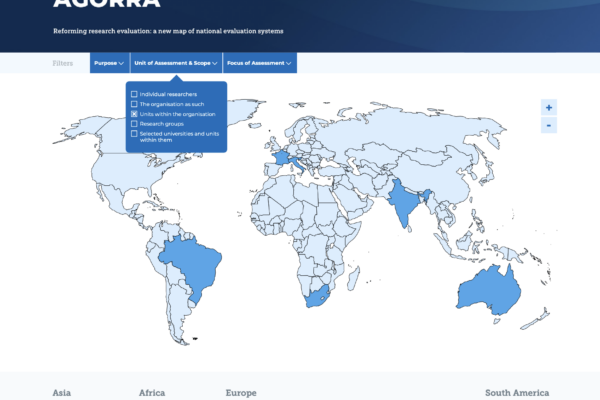Image resolution: width=600 pixels, height=400 pixels.
Task: Jump to the Asia section heading
Action: tap(61, 393)
